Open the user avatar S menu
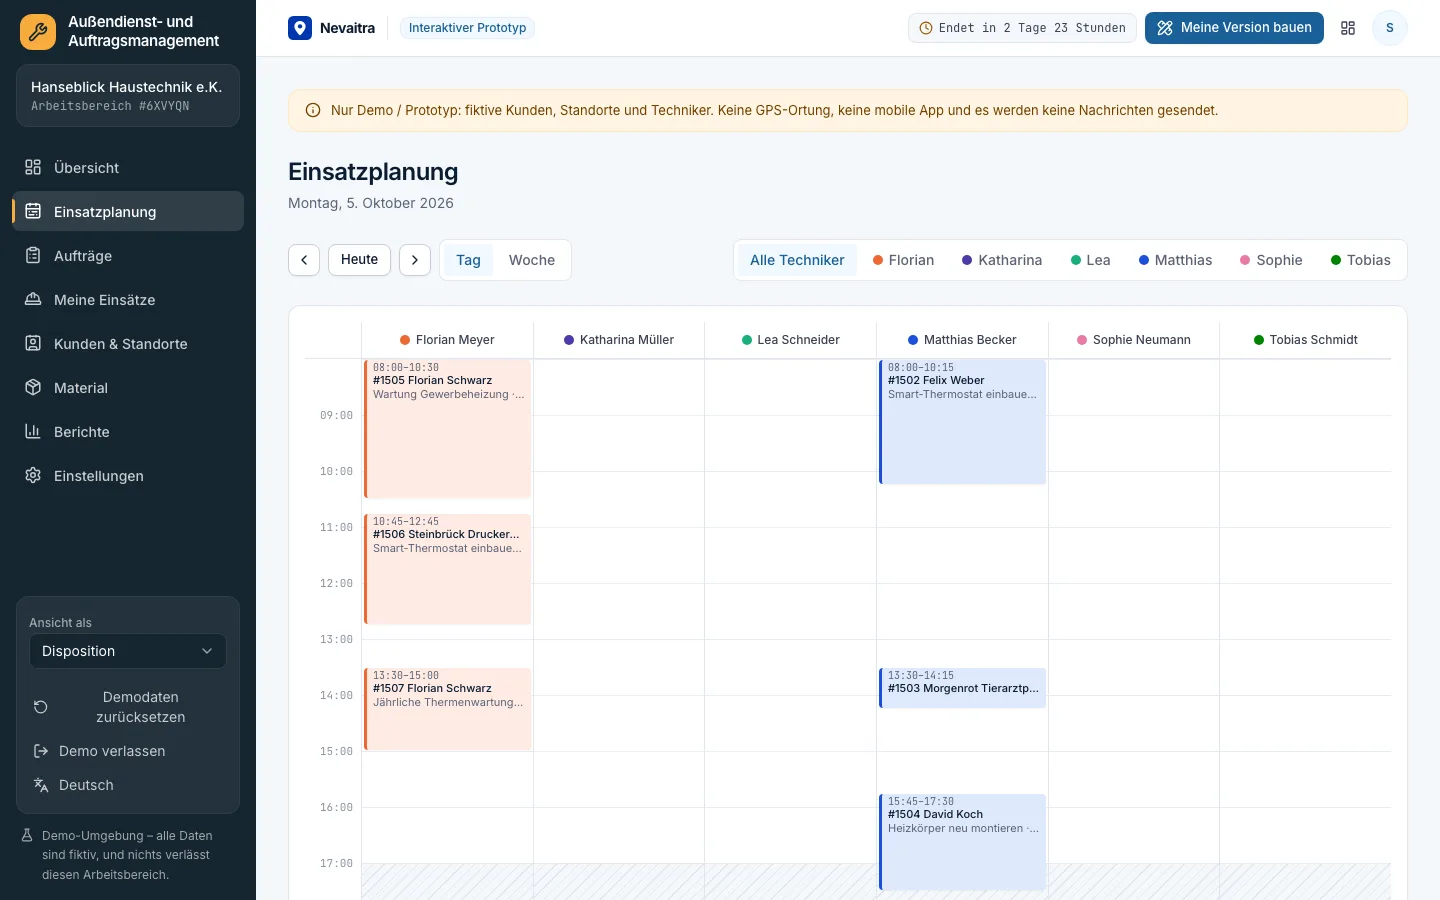The height and width of the screenshot is (900, 1440). (x=1389, y=28)
